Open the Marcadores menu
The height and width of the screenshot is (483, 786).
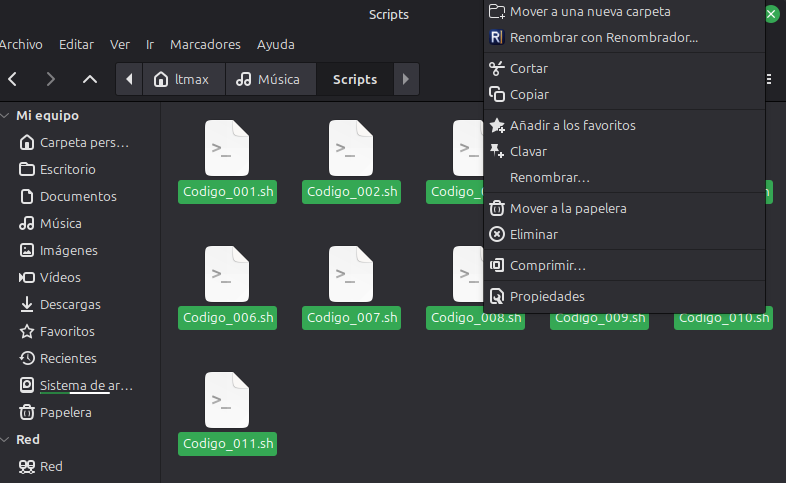point(205,45)
